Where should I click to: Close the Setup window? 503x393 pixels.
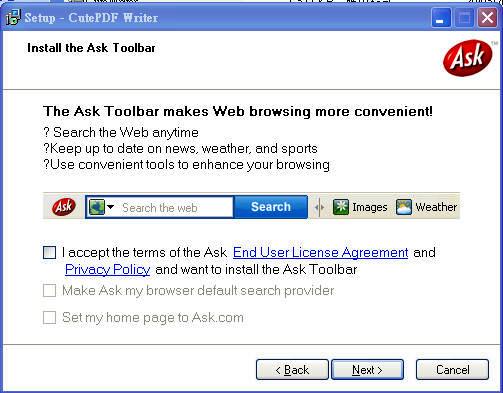[x=487, y=18]
